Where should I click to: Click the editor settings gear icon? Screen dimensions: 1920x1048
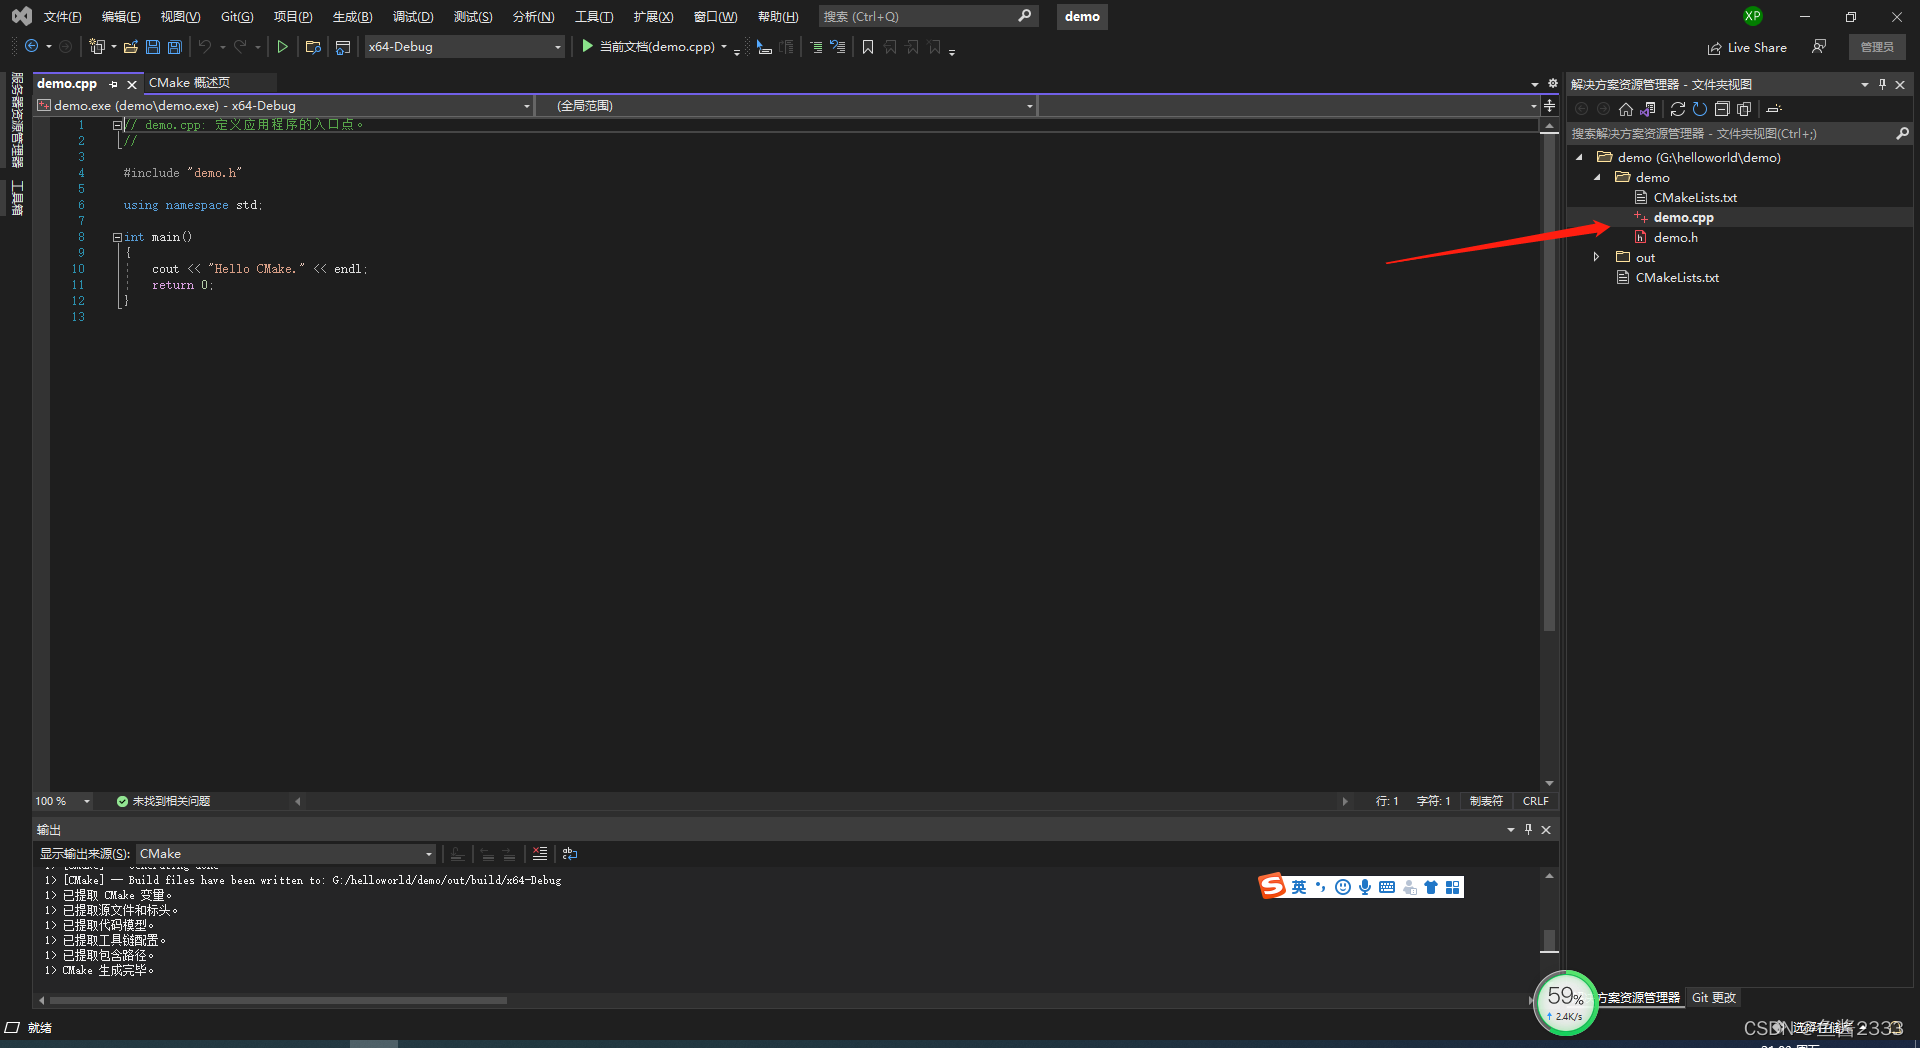point(1552,84)
